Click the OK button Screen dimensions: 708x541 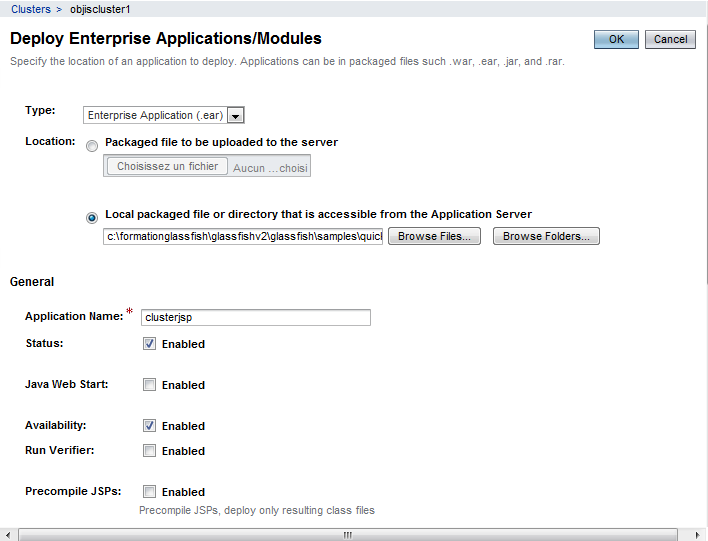[x=616, y=39]
